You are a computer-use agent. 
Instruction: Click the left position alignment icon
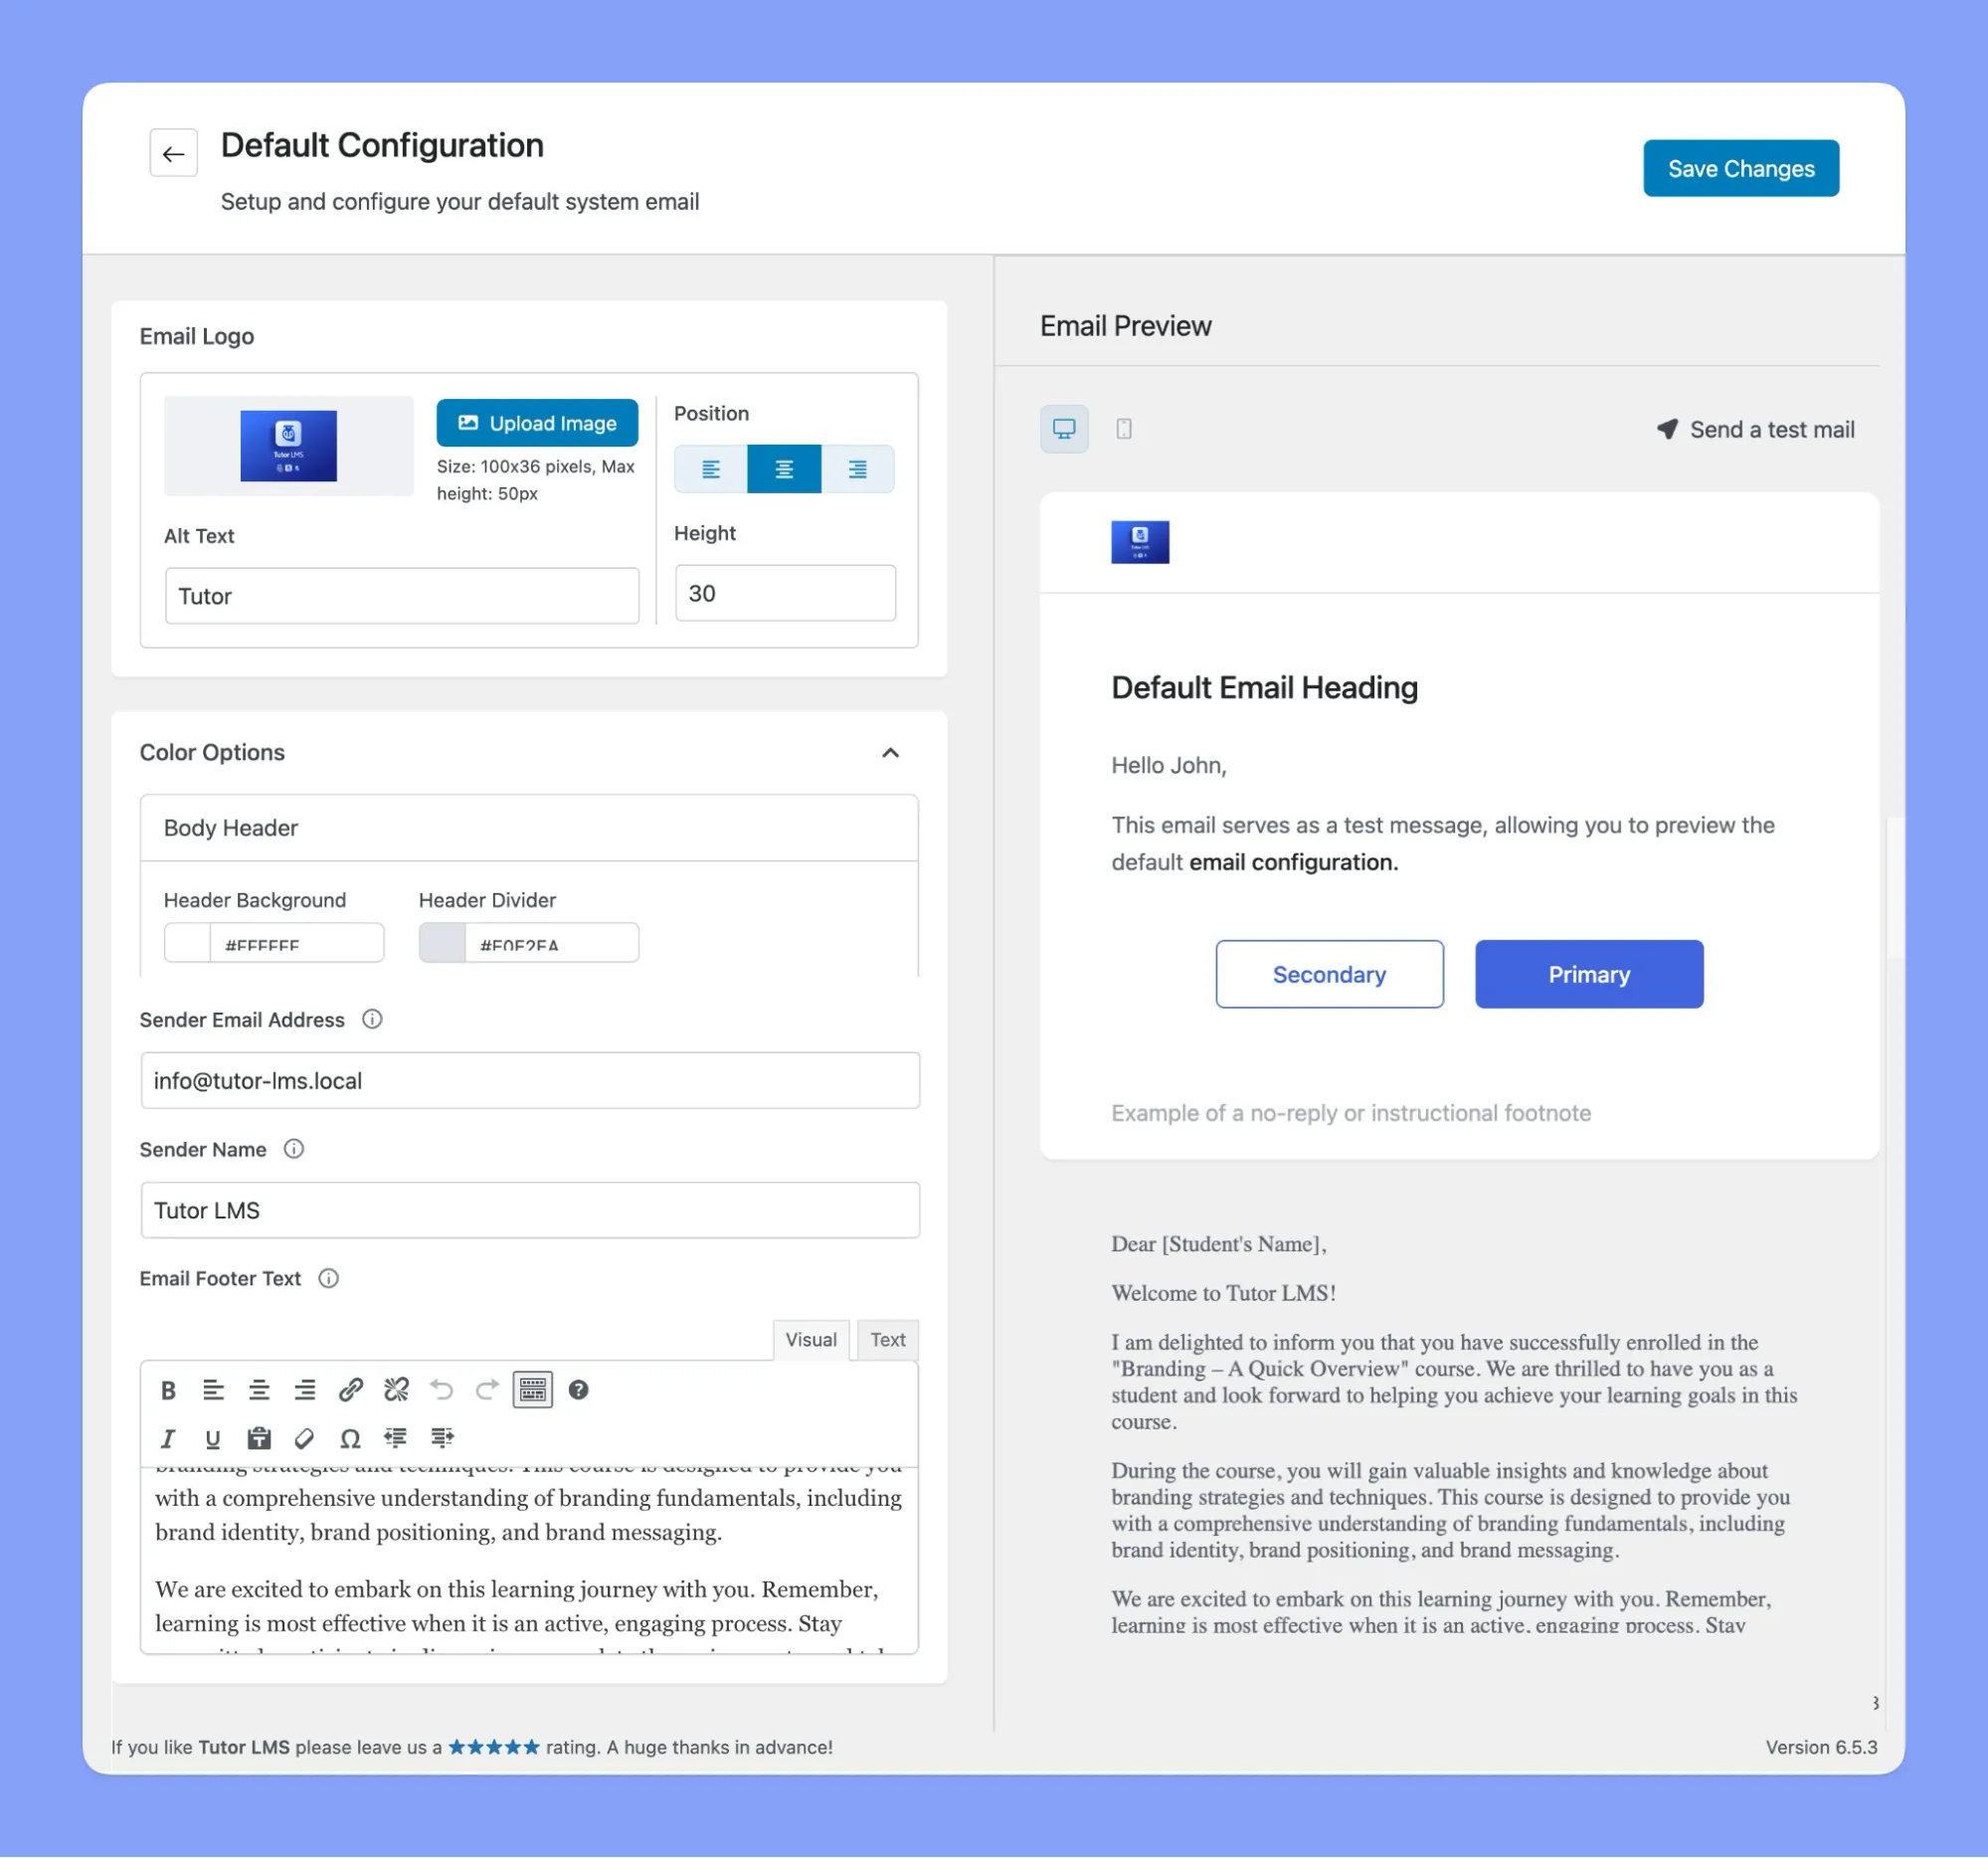(x=710, y=468)
